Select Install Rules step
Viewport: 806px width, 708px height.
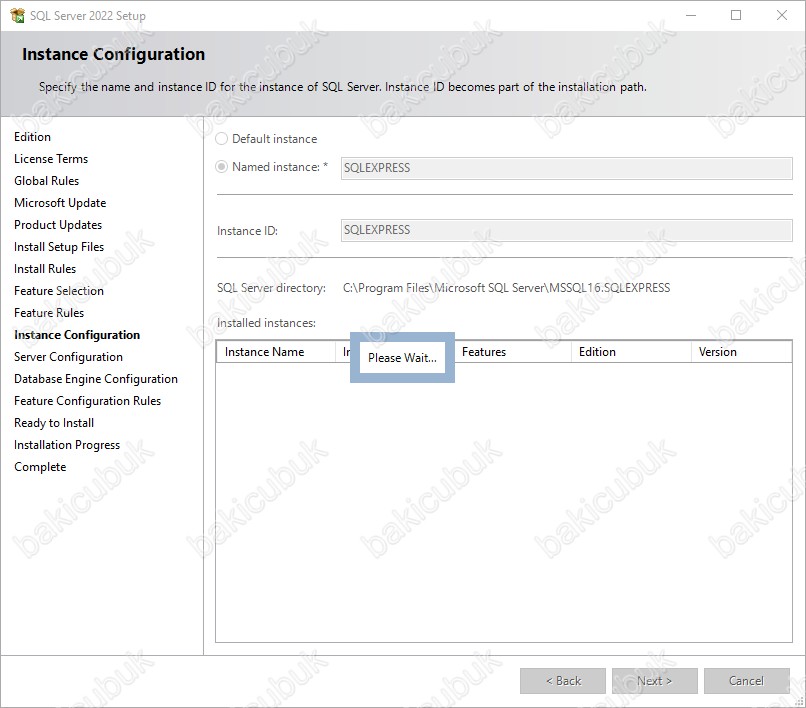45,269
